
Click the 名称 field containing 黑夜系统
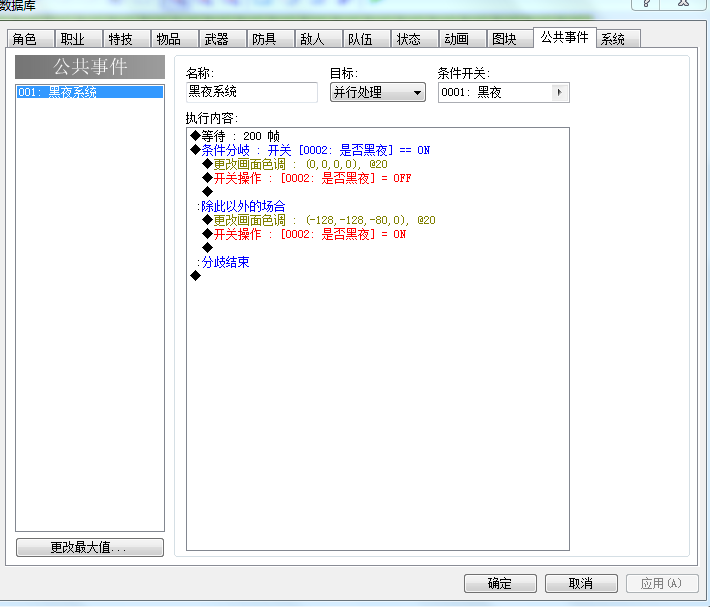click(x=251, y=92)
